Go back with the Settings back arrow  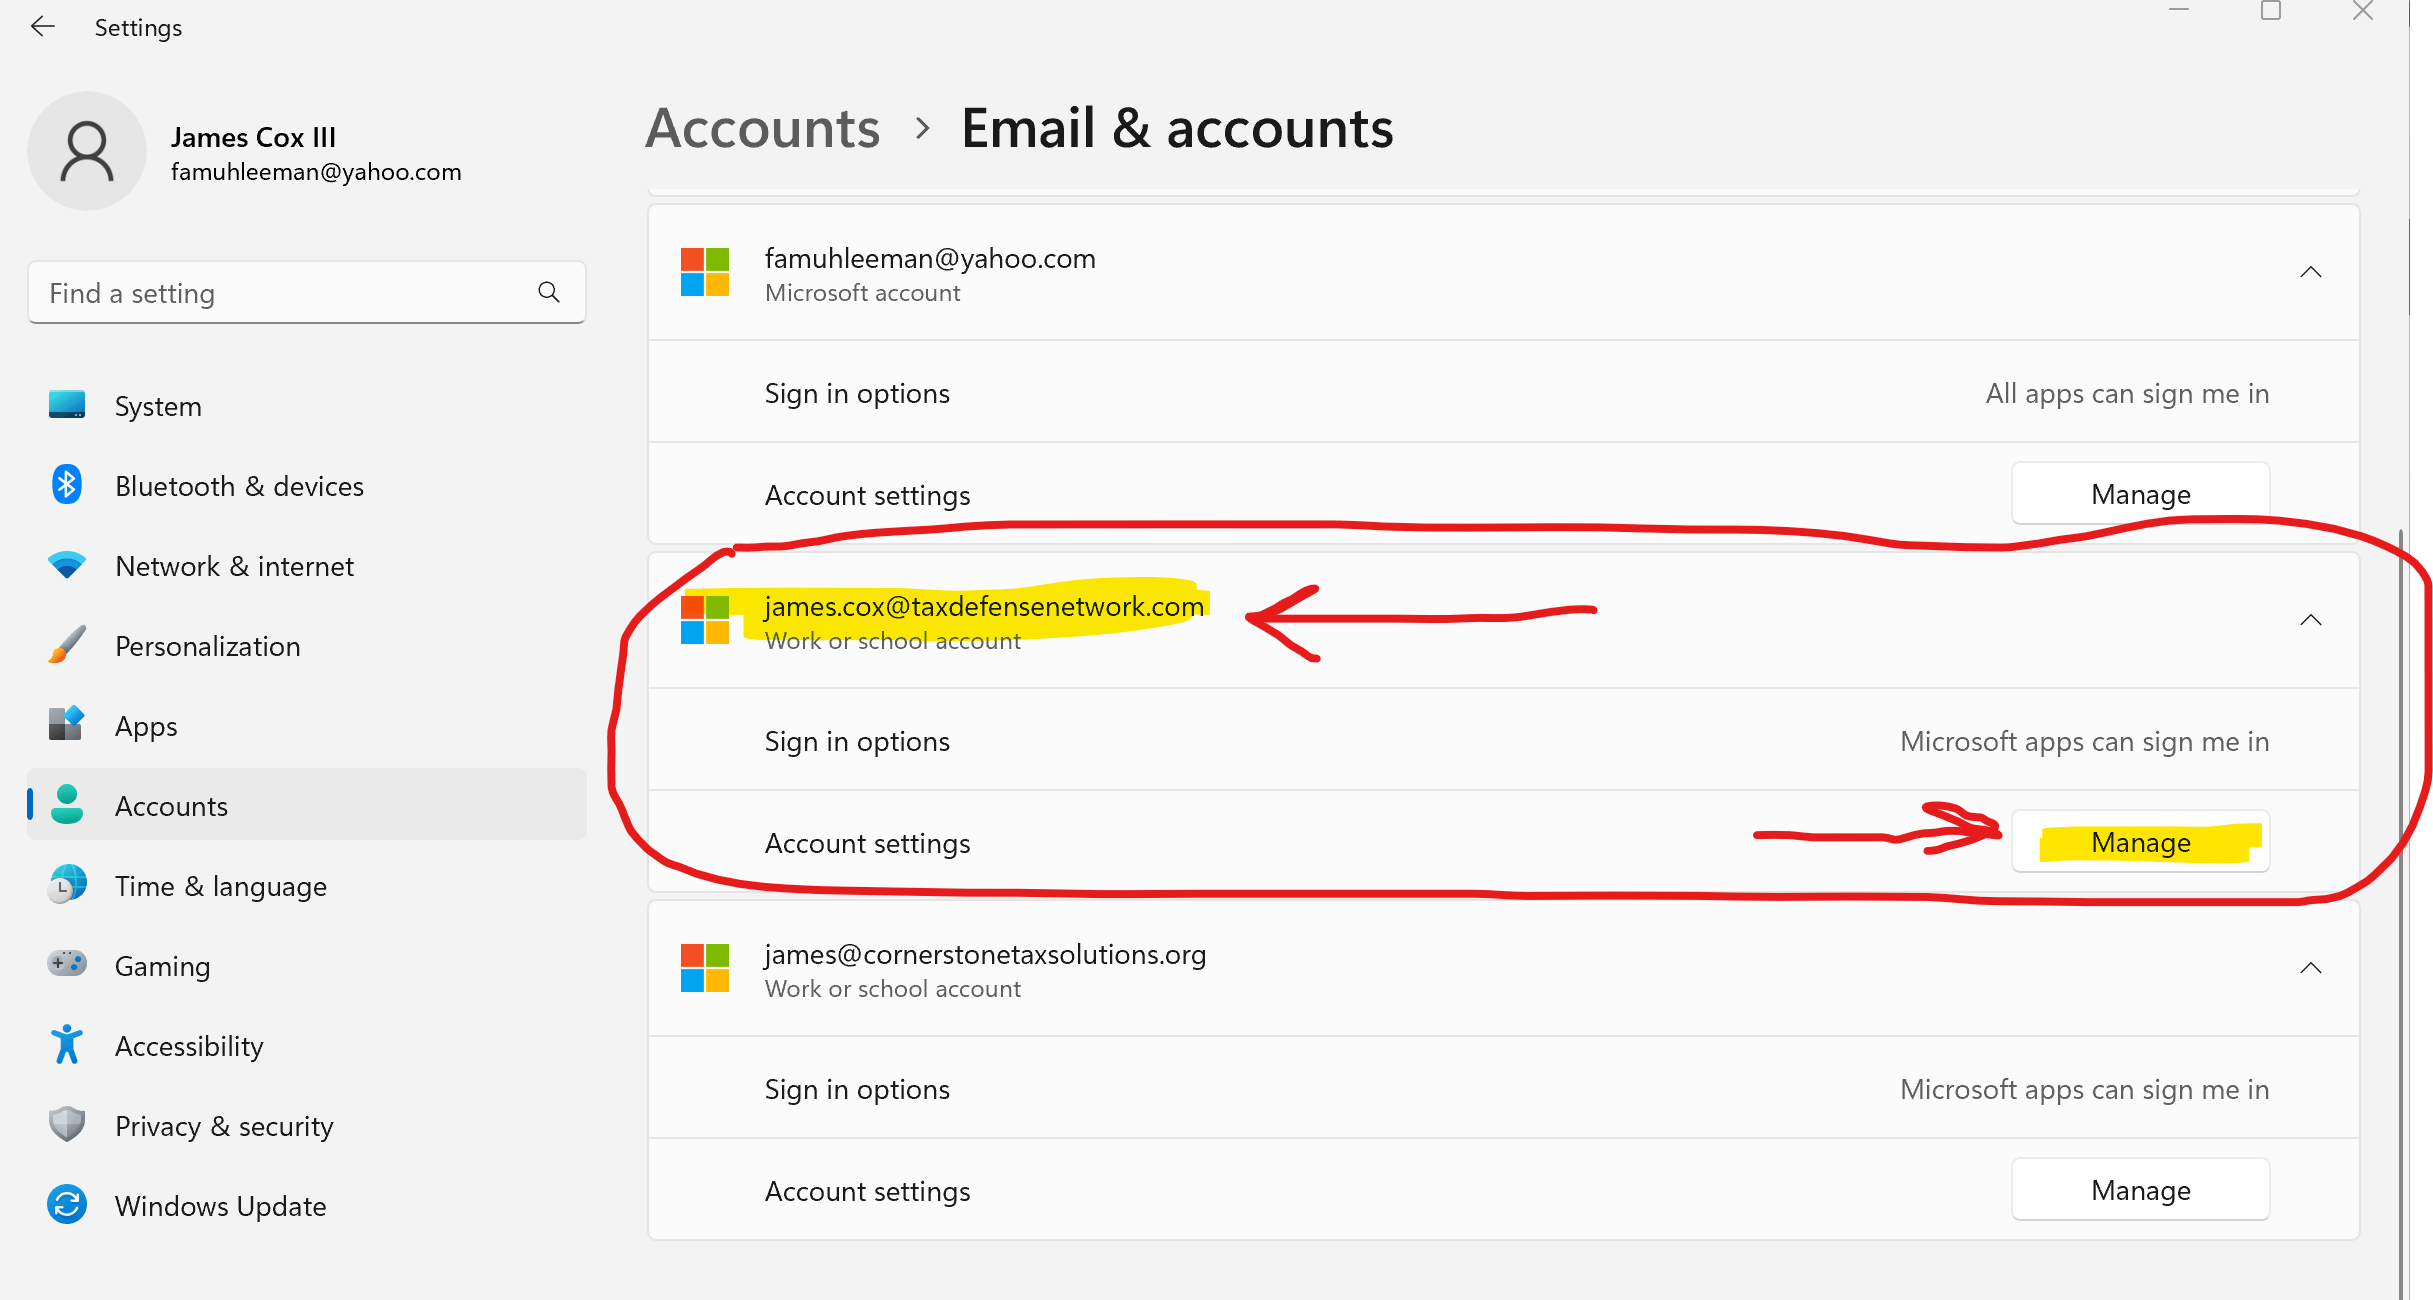pyautogui.click(x=43, y=27)
